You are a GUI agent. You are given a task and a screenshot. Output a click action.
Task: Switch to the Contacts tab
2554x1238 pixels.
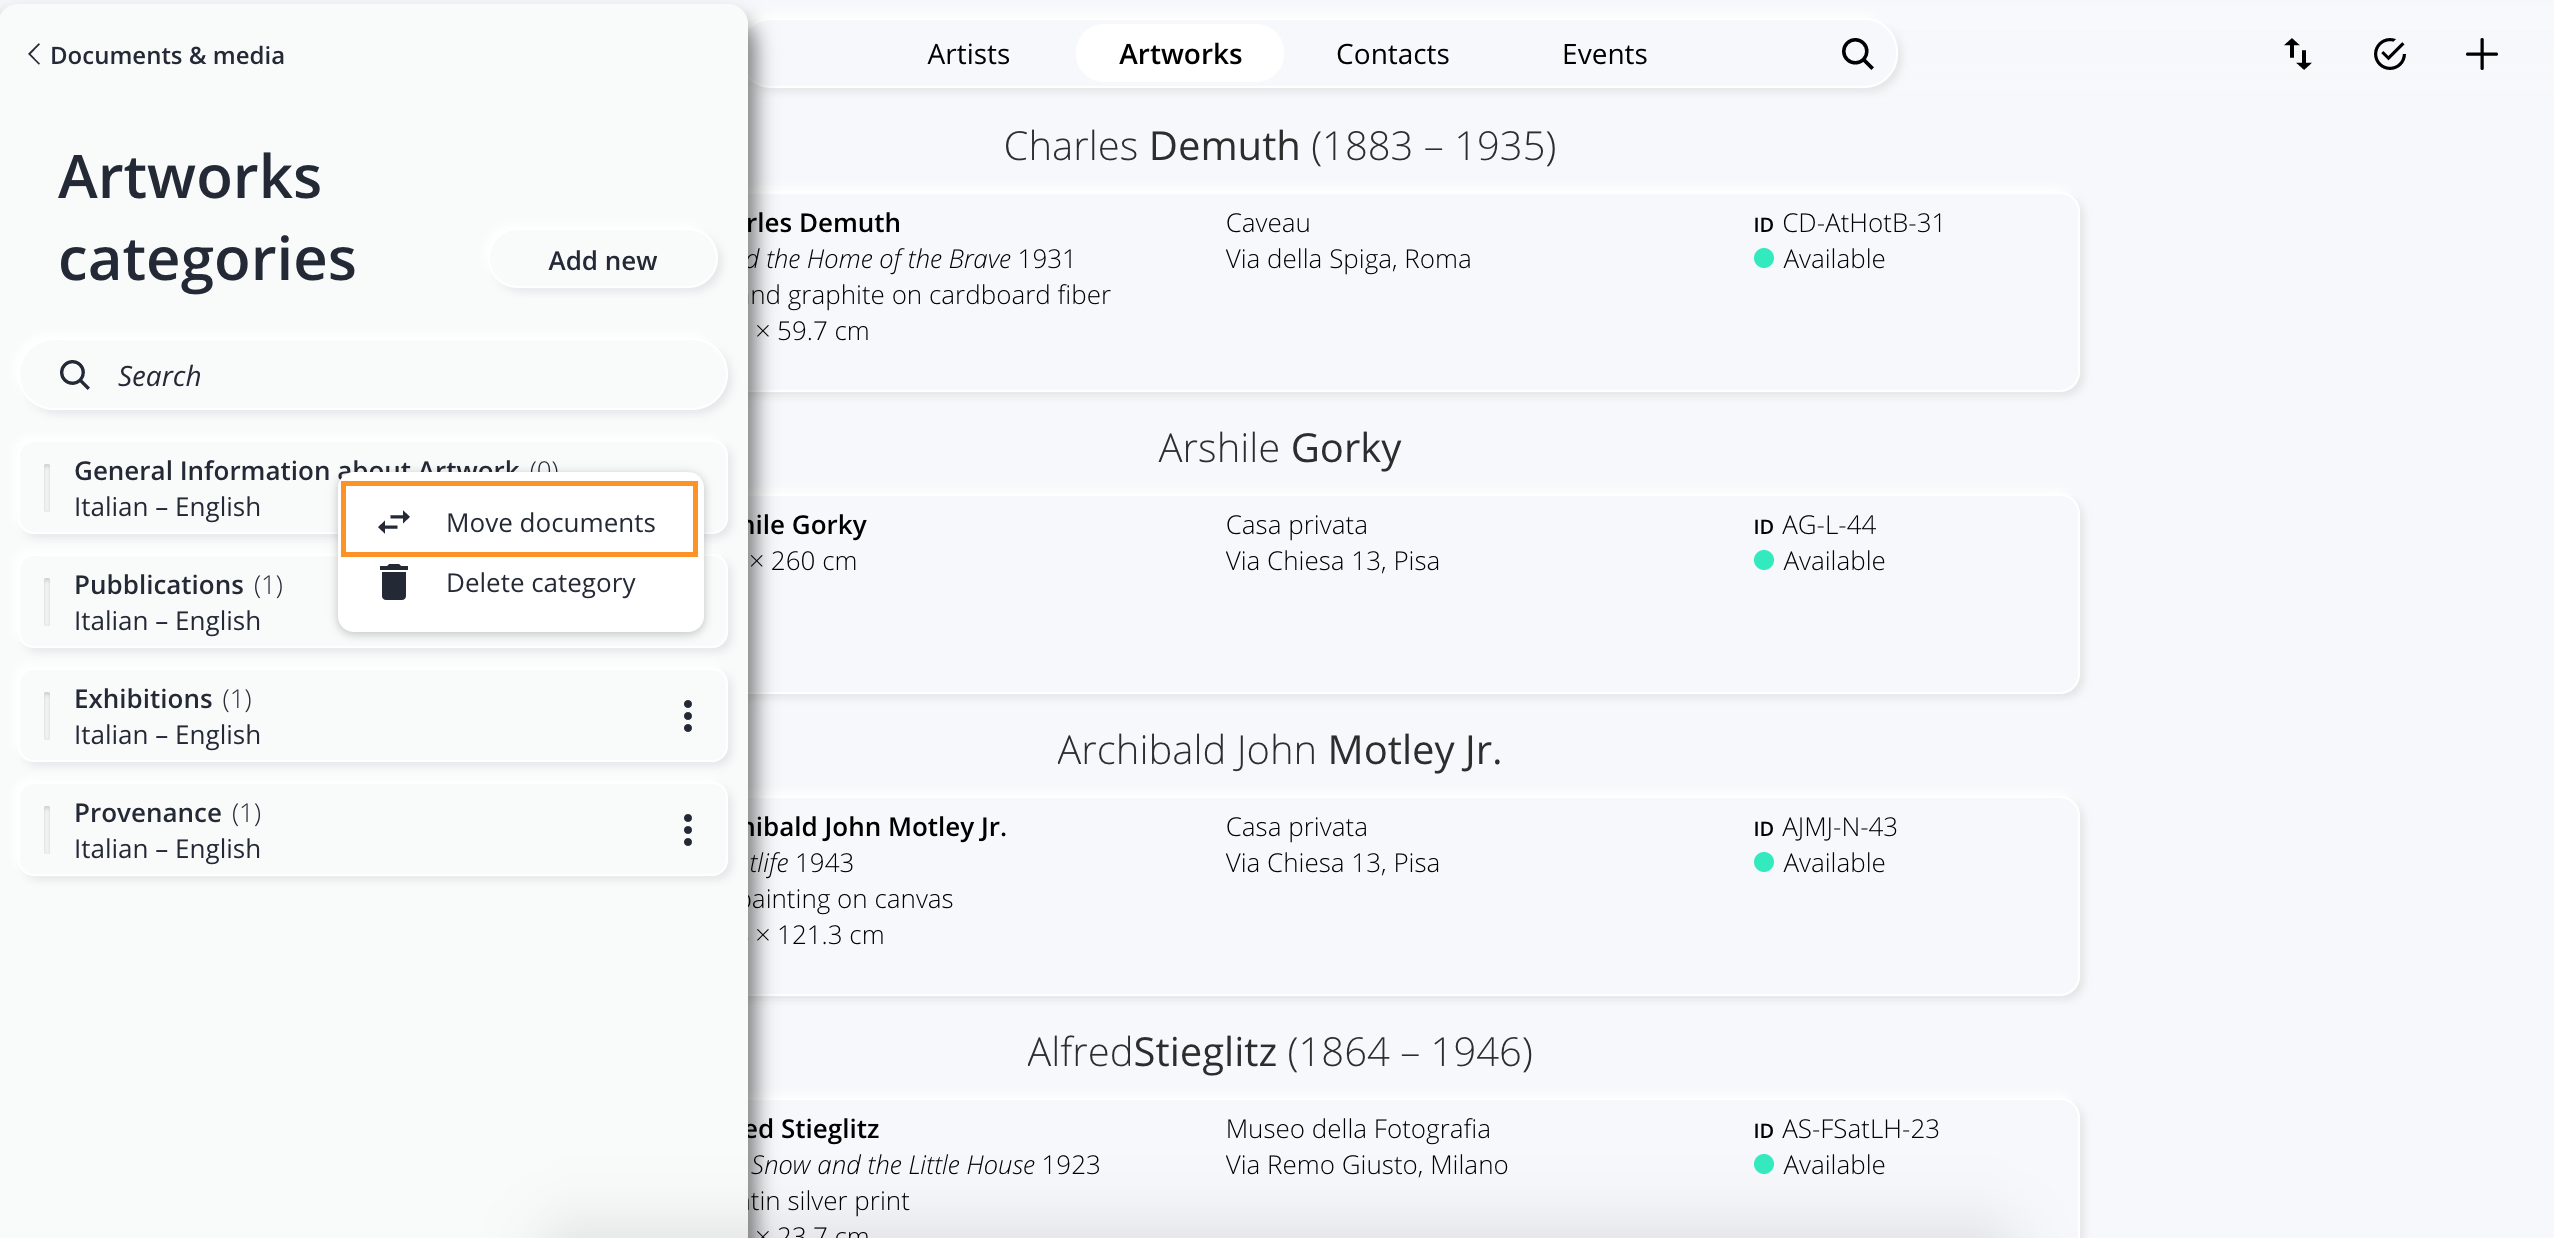(1392, 54)
